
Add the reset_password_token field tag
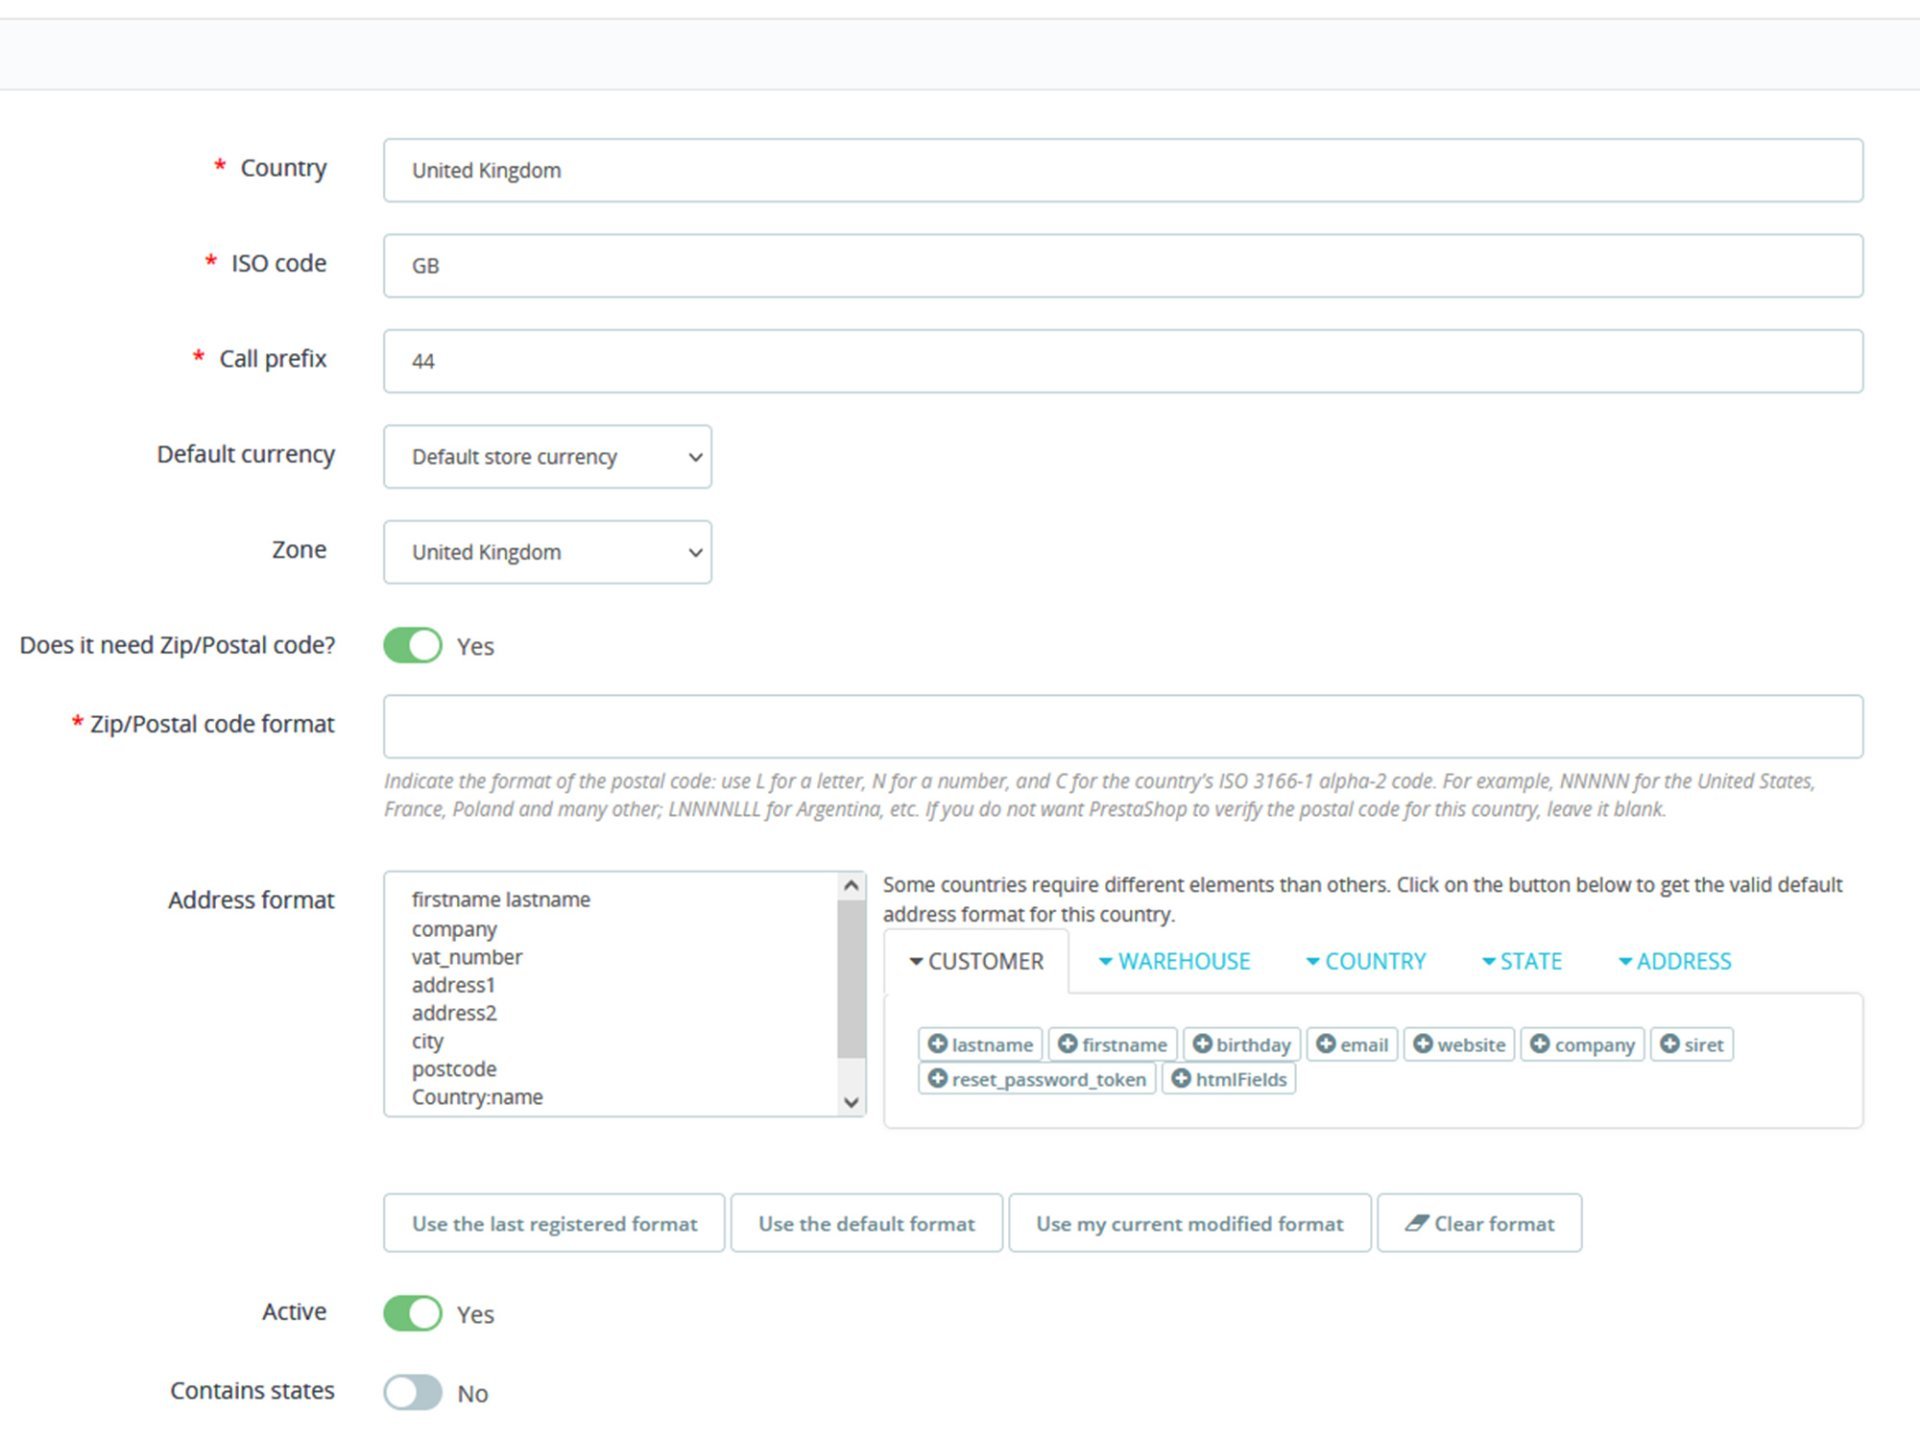click(x=1037, y=1079)
